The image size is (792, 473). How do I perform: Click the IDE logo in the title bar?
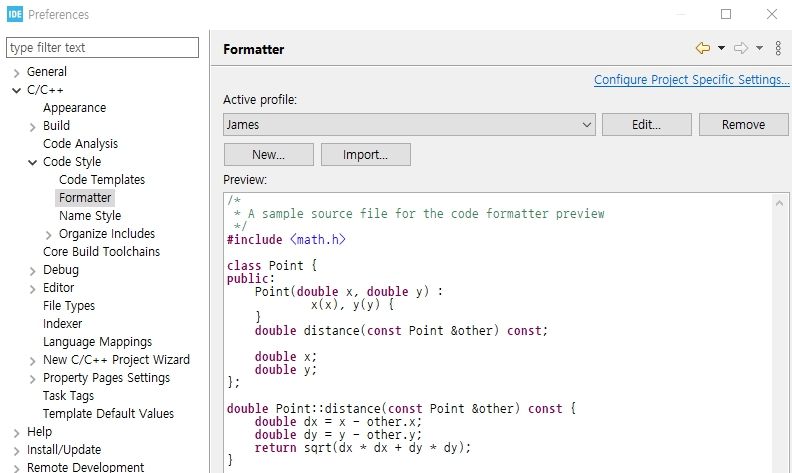15,14
